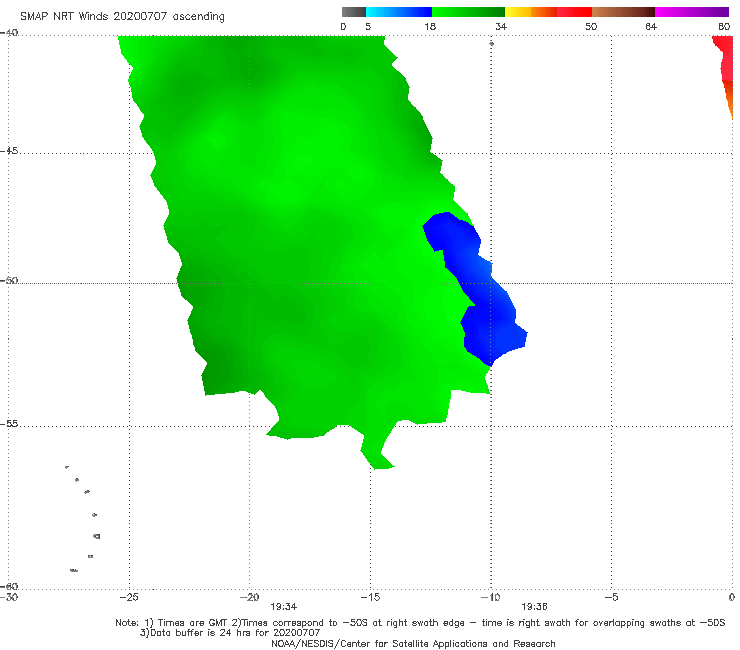Click the magenta-purple segment of the color bar

tap(692, 12)
